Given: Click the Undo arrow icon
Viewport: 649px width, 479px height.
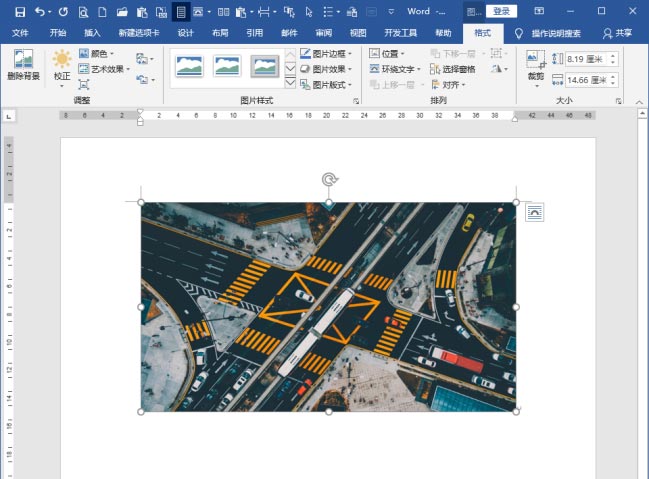Looking at the screenshot, I should point(39,12).
